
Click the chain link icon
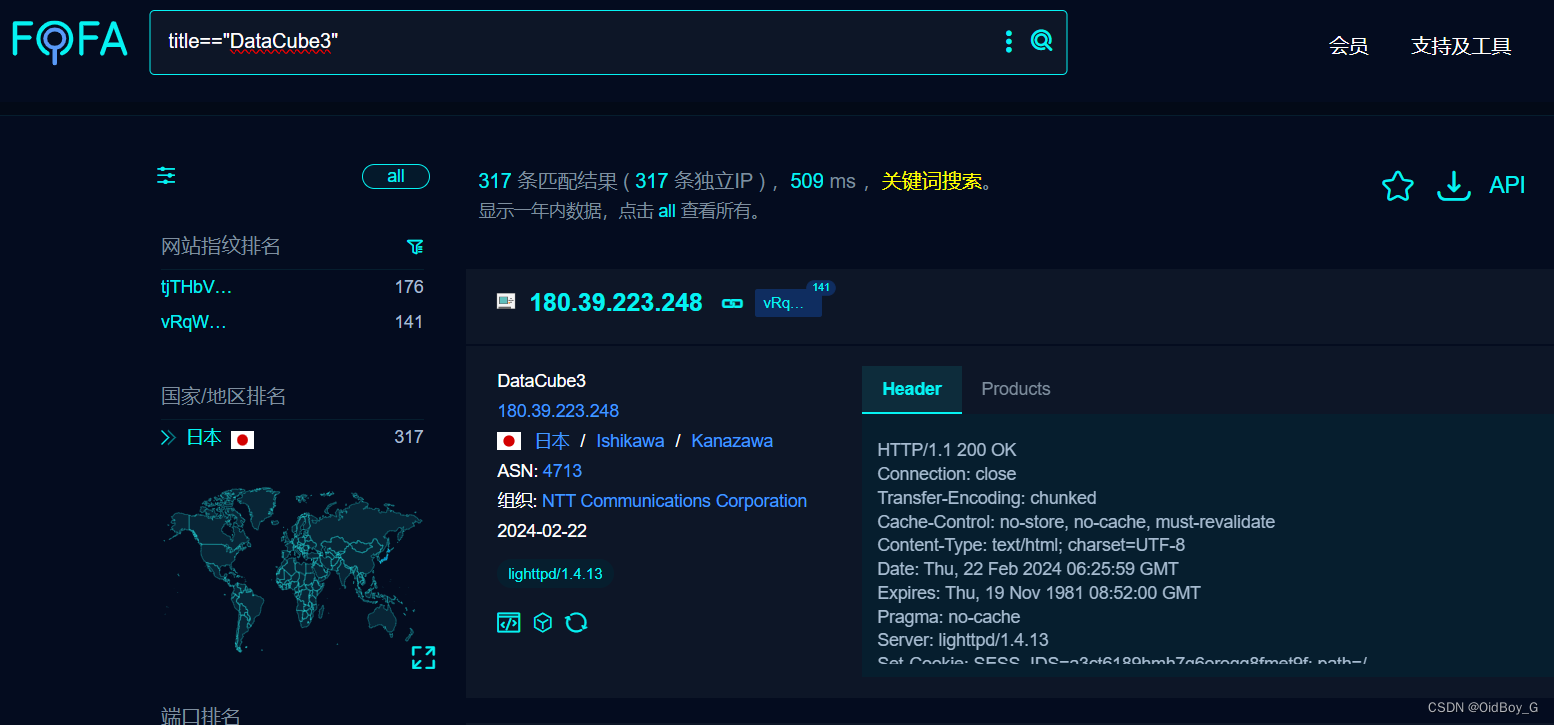tap(732, 303)
